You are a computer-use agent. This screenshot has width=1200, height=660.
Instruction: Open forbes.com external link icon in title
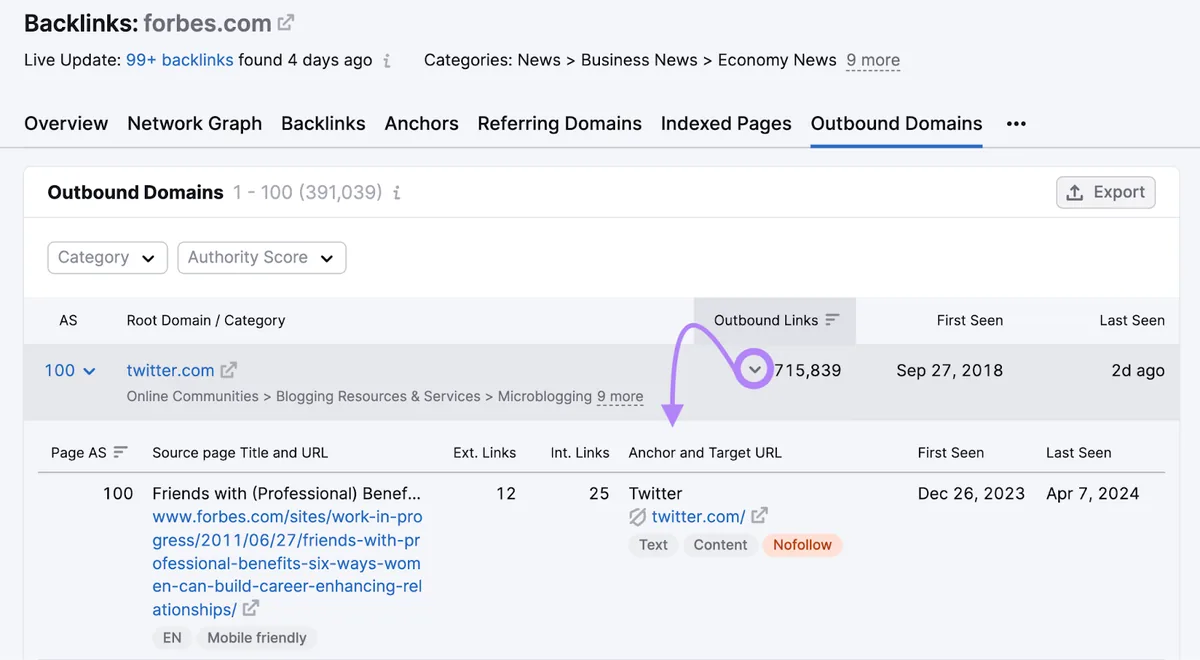286,22
